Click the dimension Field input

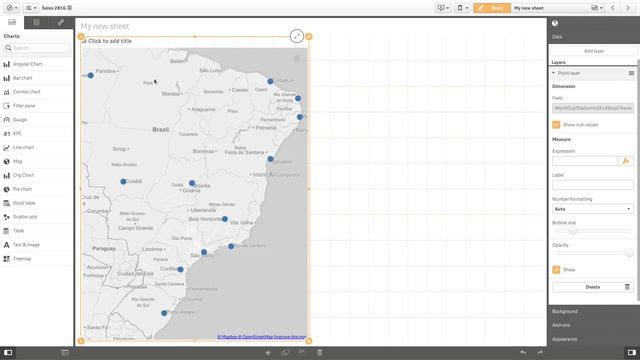tap(593, 108)
